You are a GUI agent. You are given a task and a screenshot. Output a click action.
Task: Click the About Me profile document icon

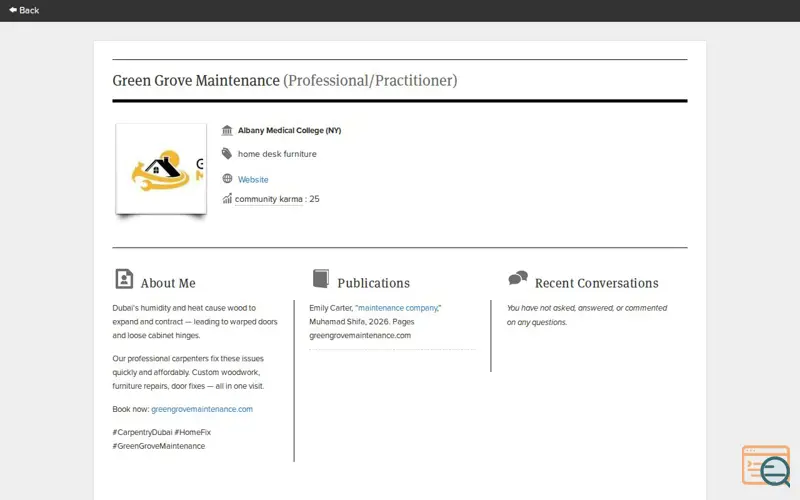coord(124,279)
